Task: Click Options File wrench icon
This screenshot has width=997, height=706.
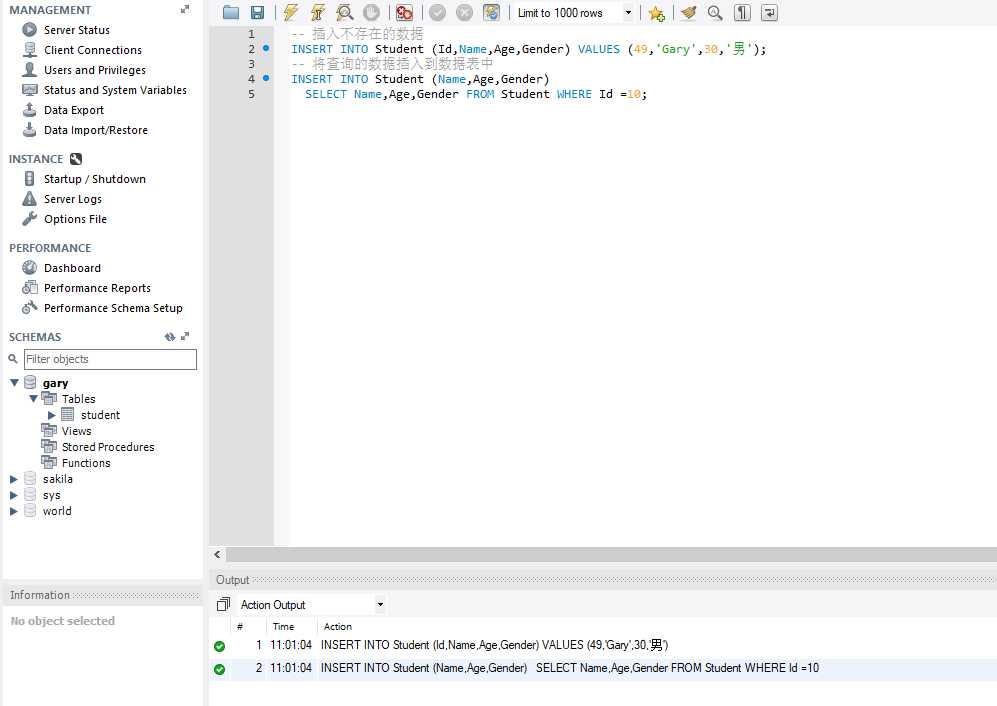Action: (x=29, y=219)
